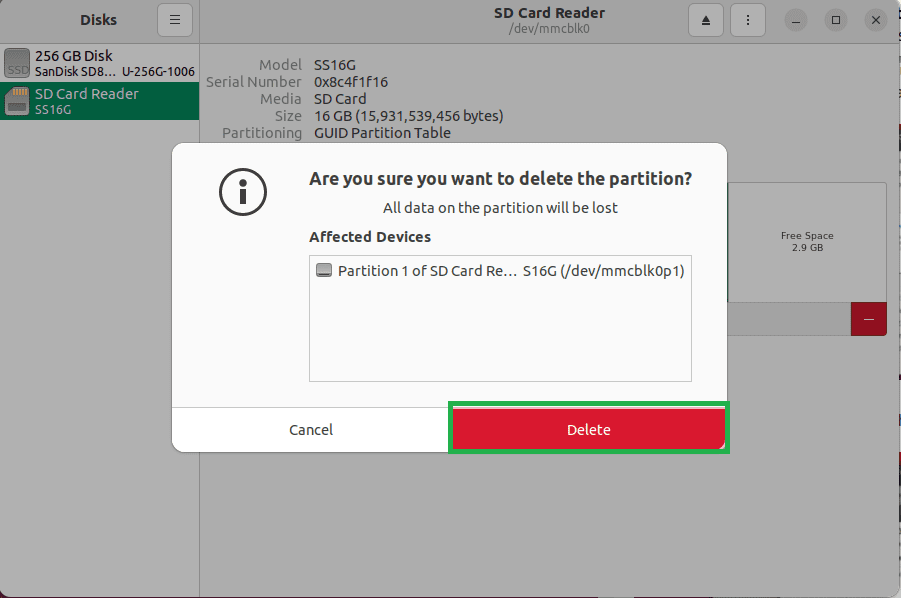Click the Affected Devices heading
The image size is (901, 598).
[x=370, y=237]
